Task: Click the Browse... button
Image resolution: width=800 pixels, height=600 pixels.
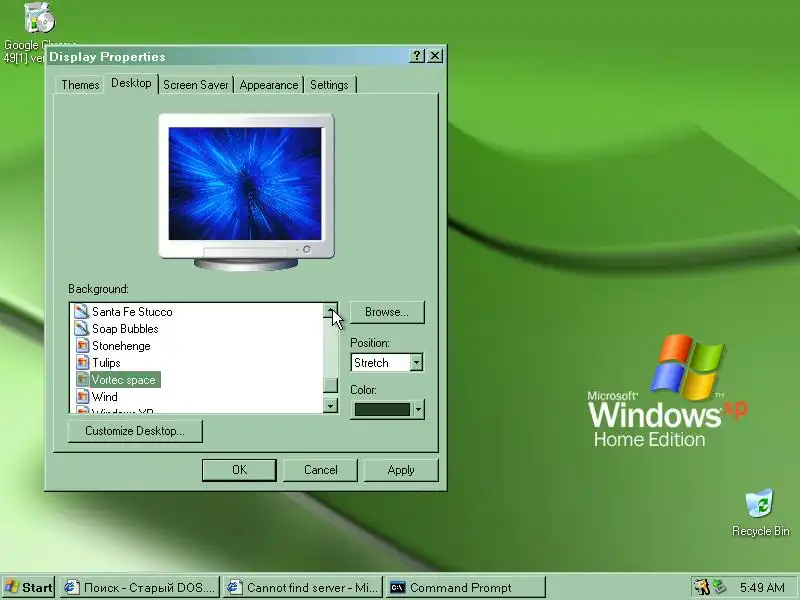Action: (x=387, y=312)
